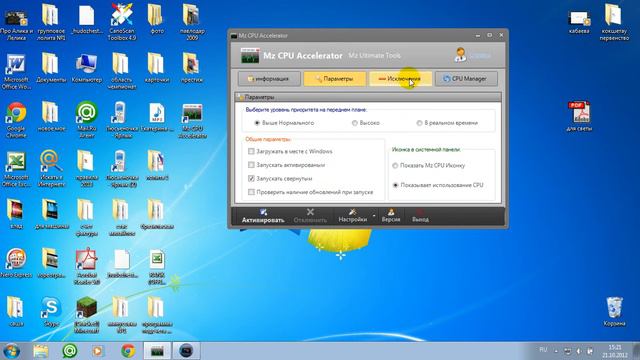Open Искать в Интернете desktop shortcut

pos(51,169)
